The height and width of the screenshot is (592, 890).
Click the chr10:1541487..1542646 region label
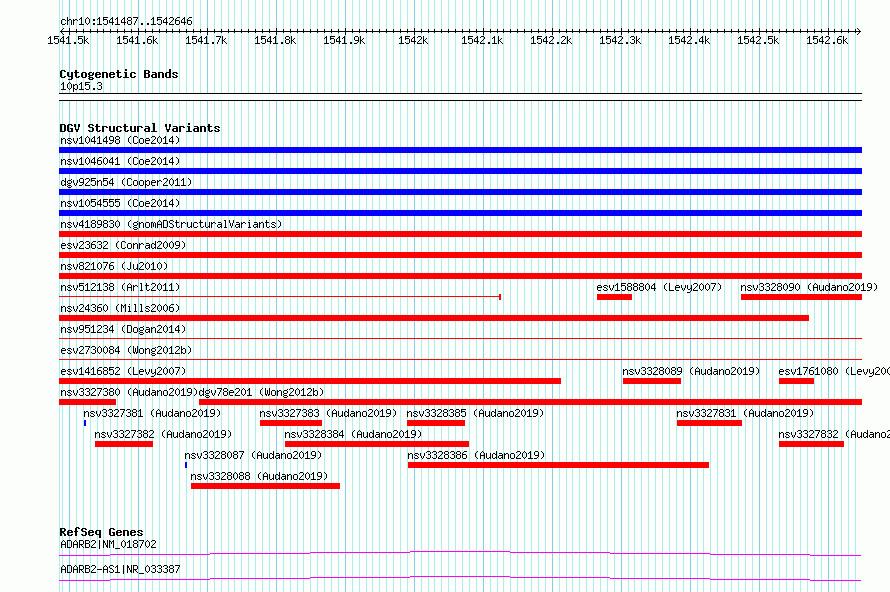click(x=126, y=22)
